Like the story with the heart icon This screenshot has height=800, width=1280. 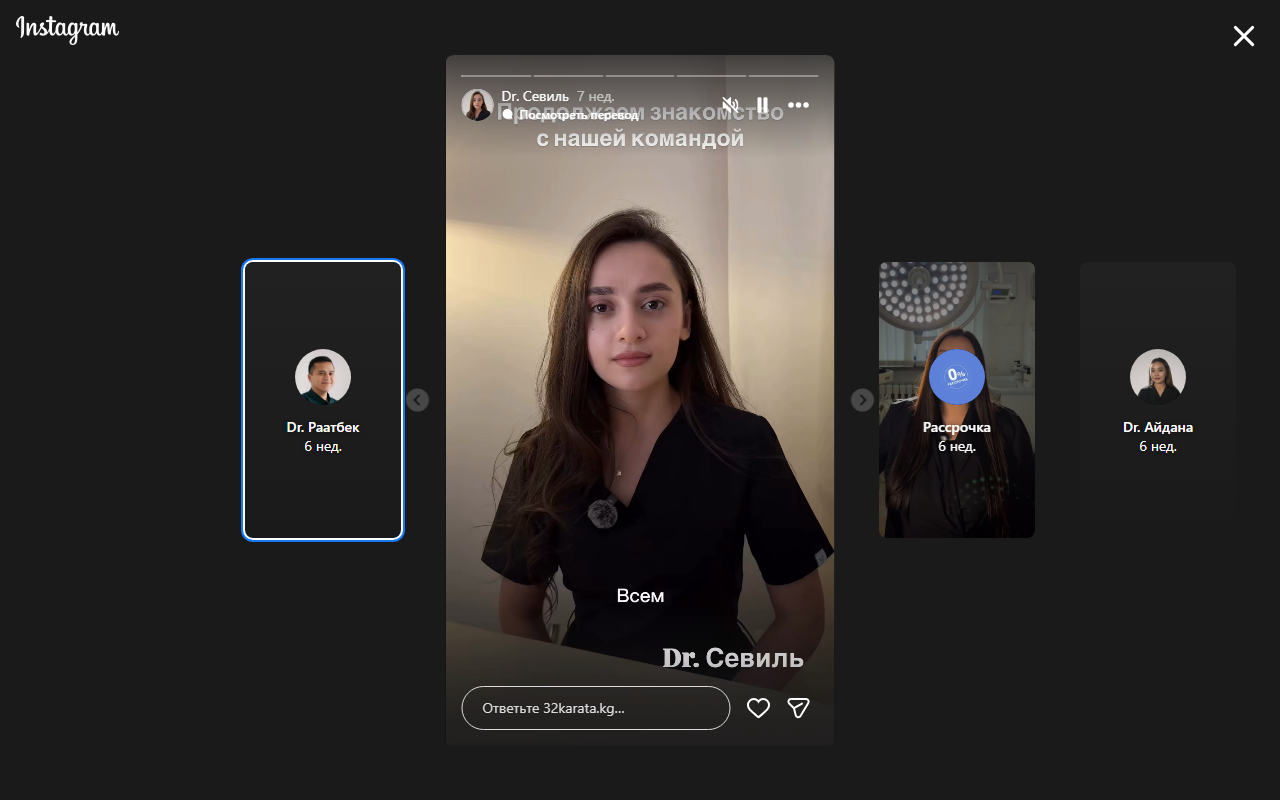(758, 708)
